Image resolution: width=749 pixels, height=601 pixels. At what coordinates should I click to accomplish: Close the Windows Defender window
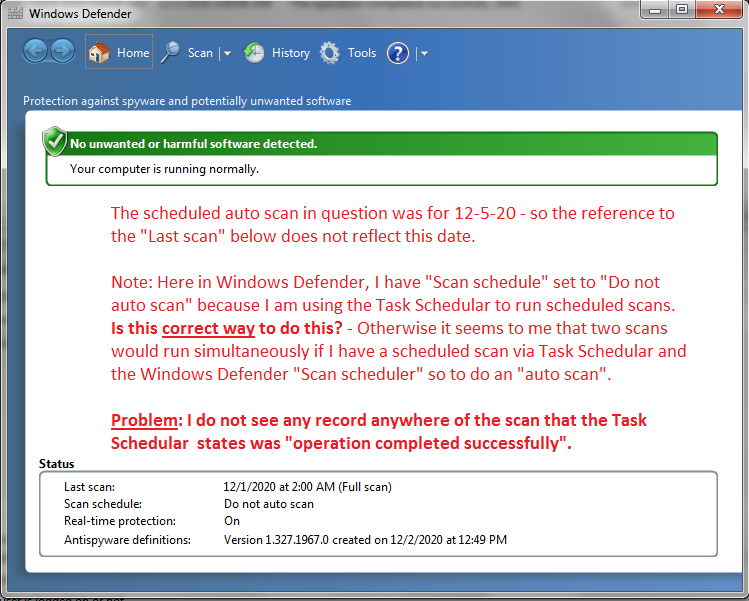tap(719, 10)
